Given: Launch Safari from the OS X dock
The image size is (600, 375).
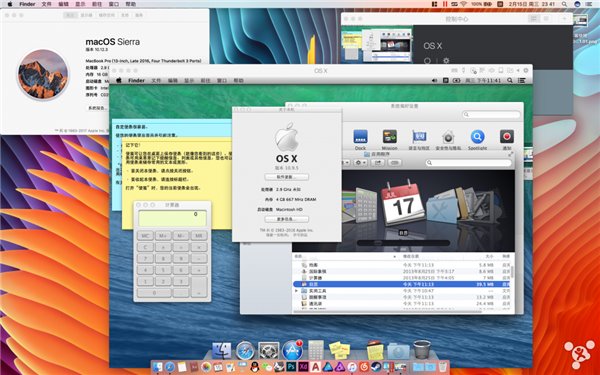Looking at the screenshot, I should [245, 350].
